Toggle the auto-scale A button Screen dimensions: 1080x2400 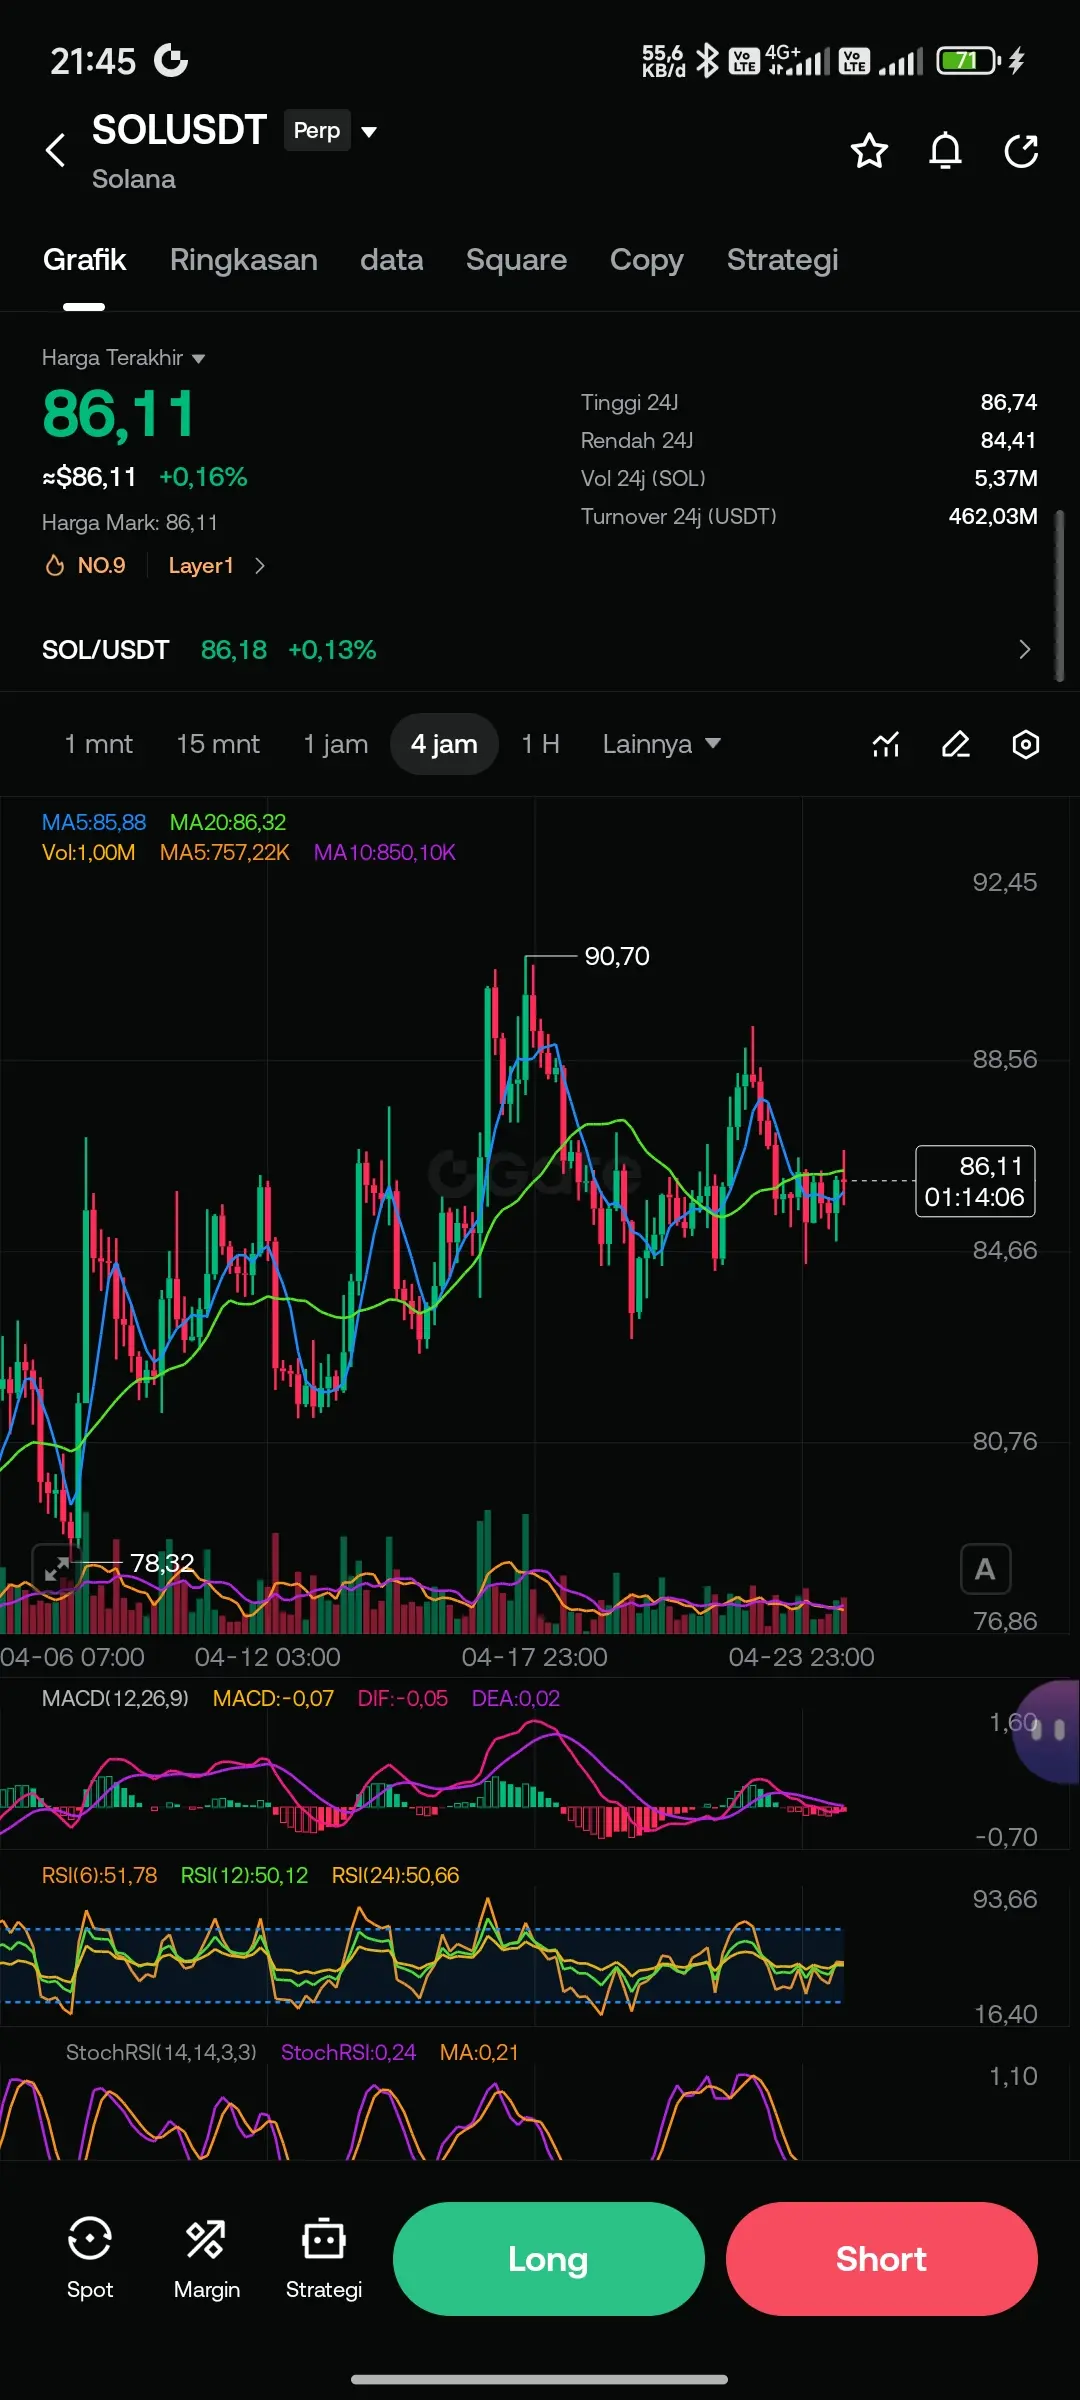[985, 1569]
